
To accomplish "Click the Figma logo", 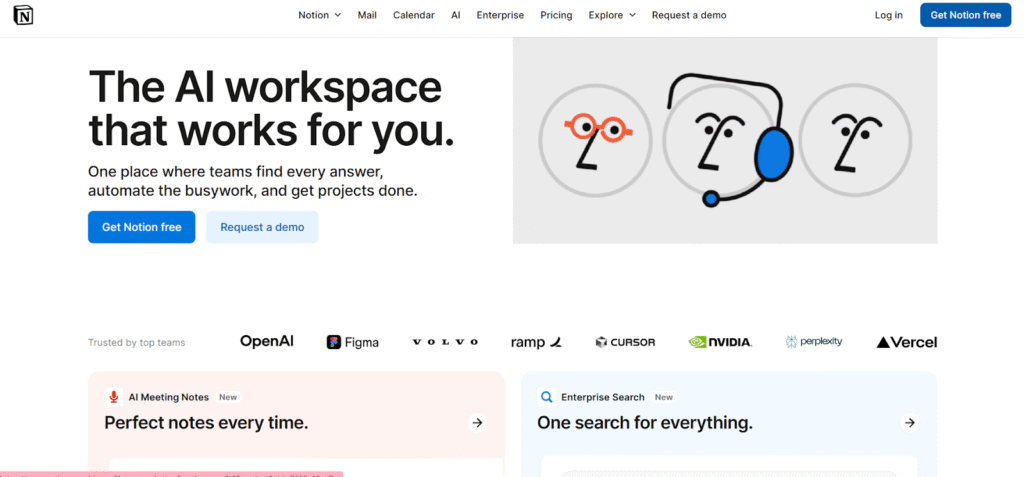I will coord(353,342).
